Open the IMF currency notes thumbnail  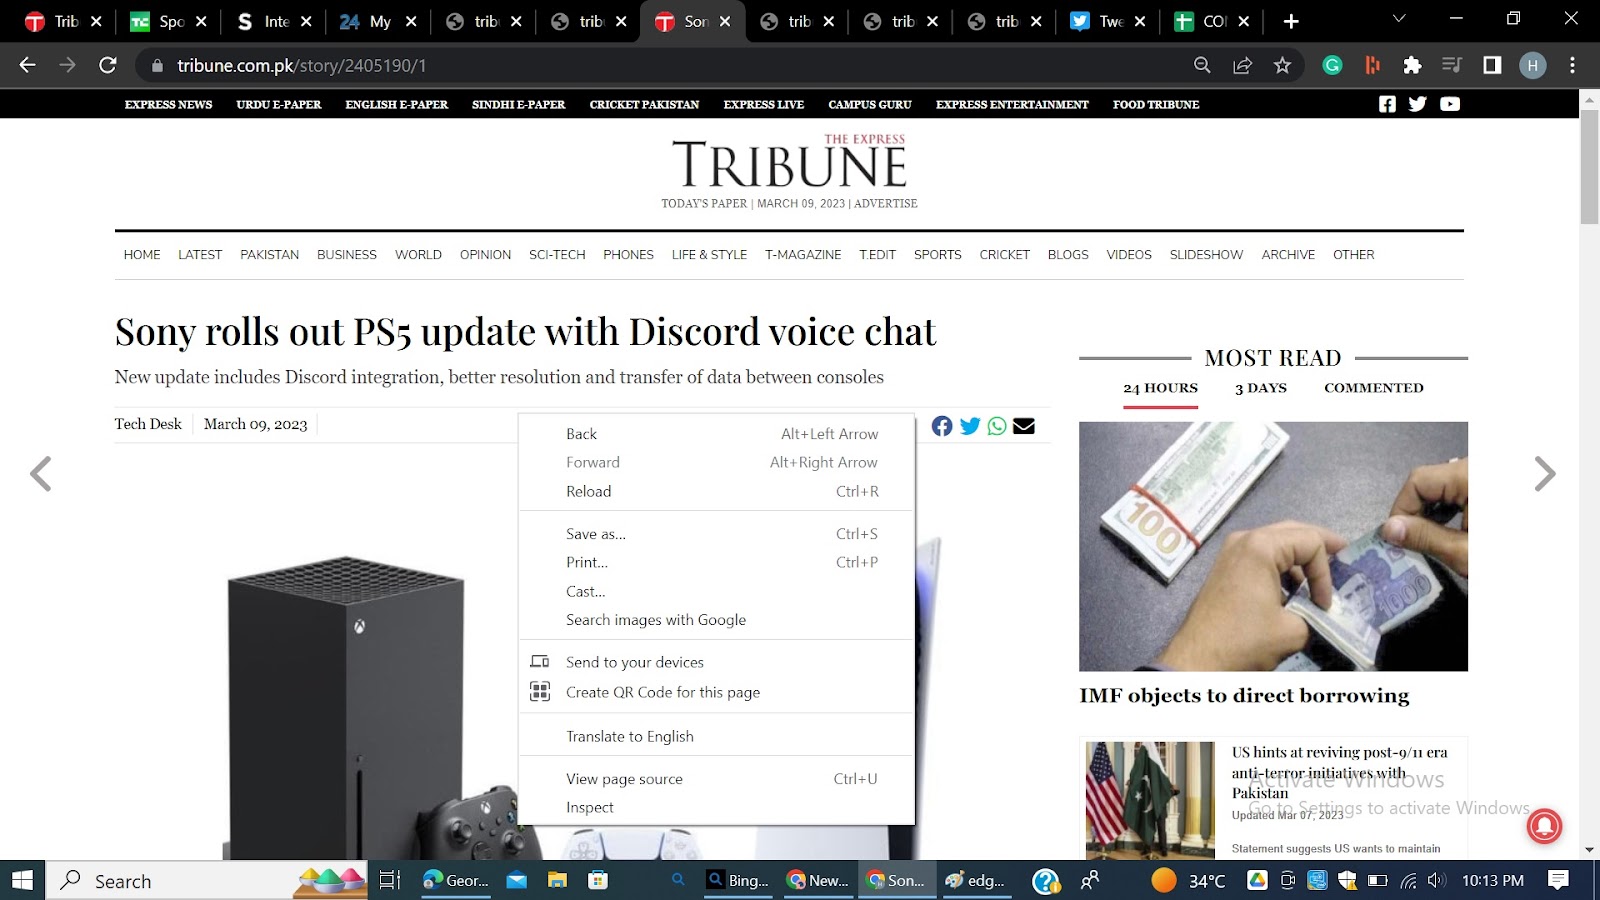coord(1273,546)
